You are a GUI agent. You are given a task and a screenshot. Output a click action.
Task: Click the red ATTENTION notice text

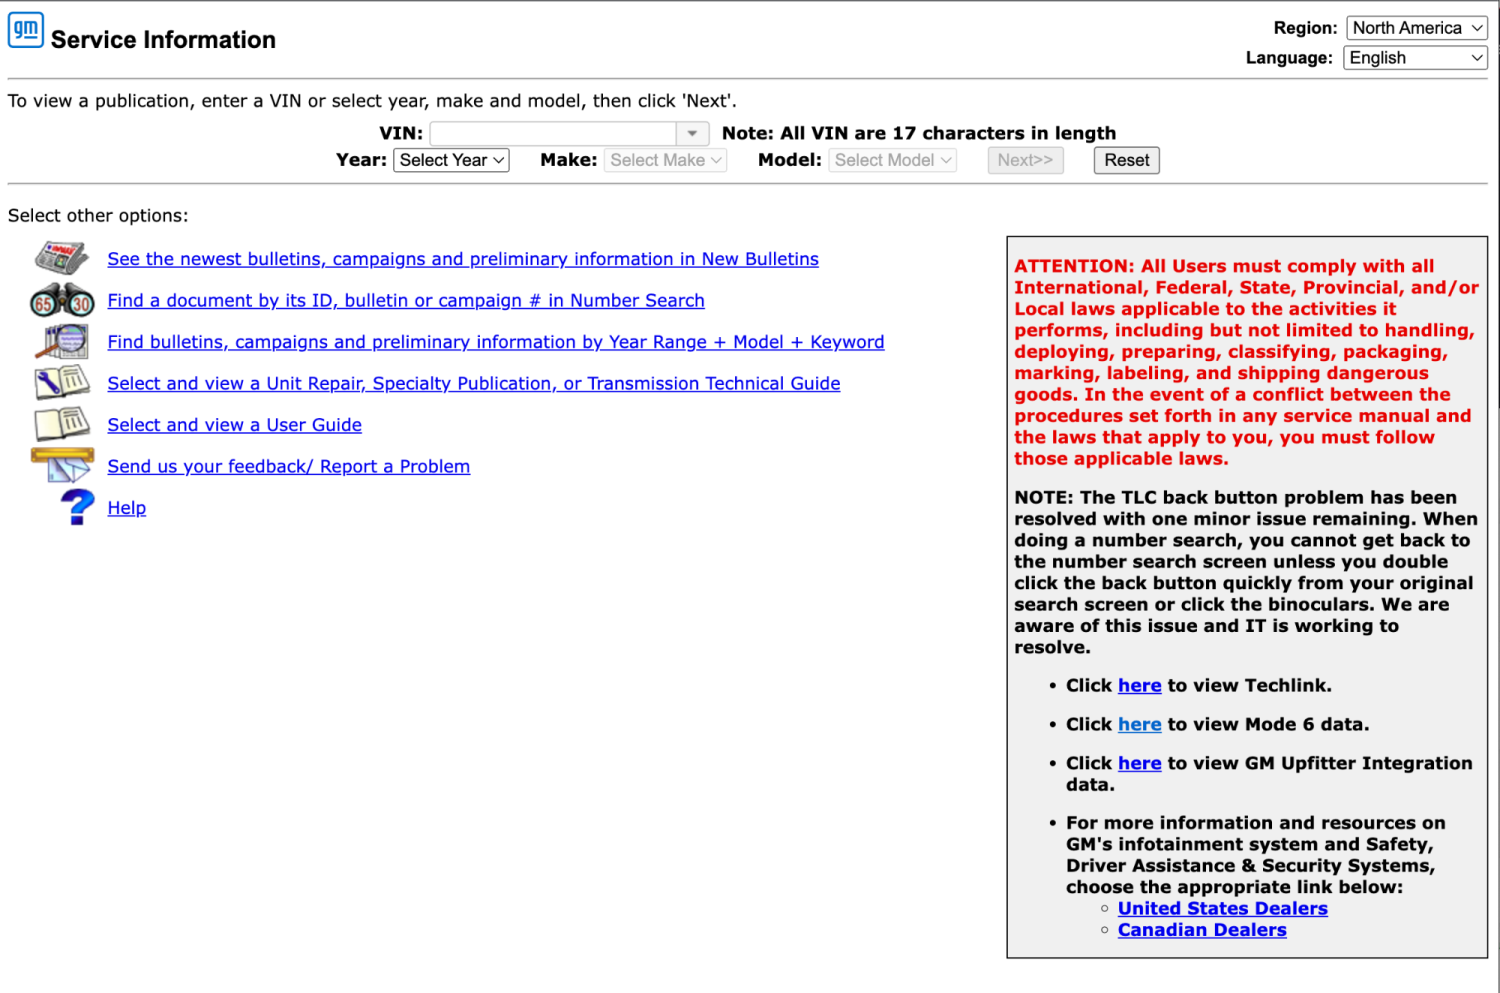1246,362
